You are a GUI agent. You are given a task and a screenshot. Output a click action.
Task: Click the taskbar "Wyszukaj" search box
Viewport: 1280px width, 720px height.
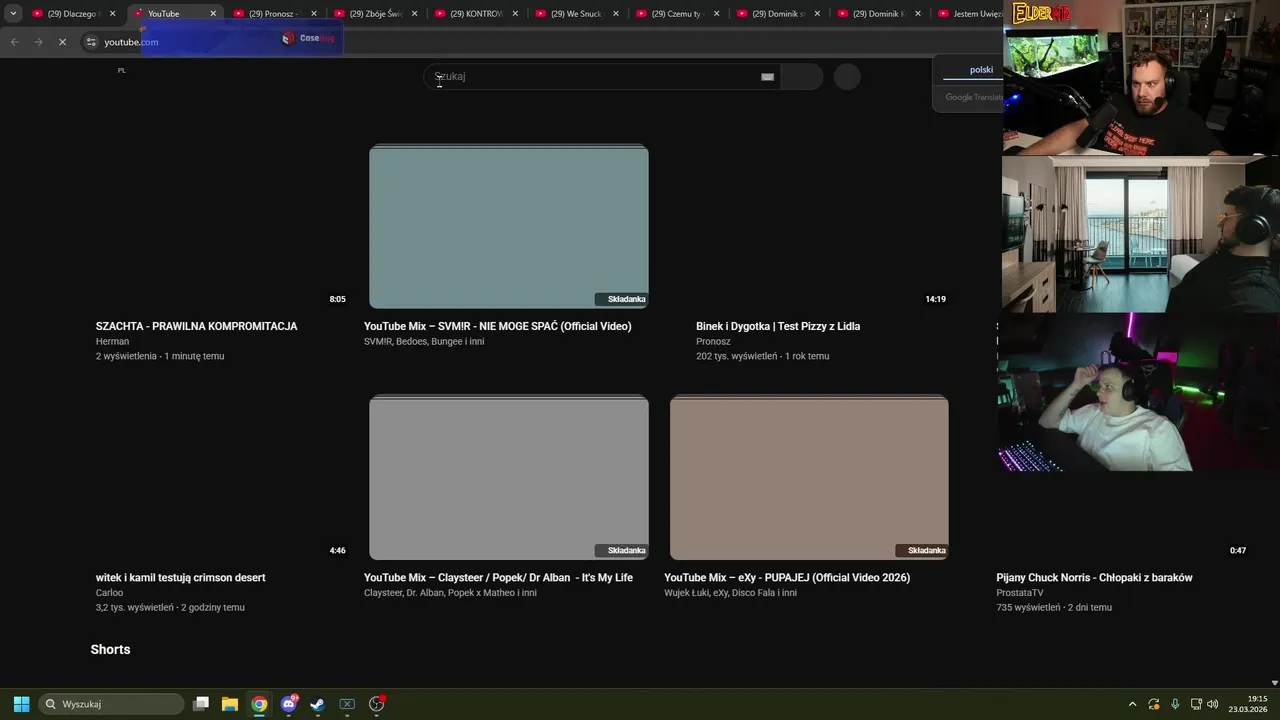[111, 704]
